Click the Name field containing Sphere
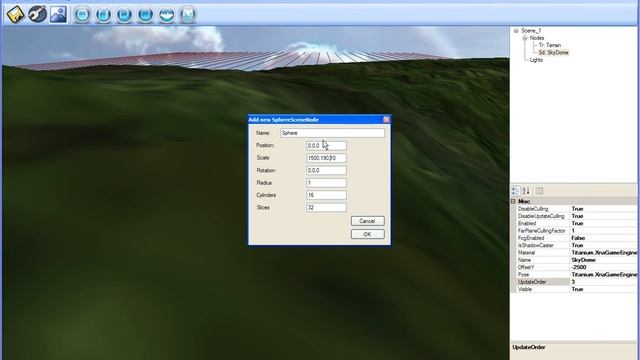Viewport: 640px width, 360px height. [332, 133]
